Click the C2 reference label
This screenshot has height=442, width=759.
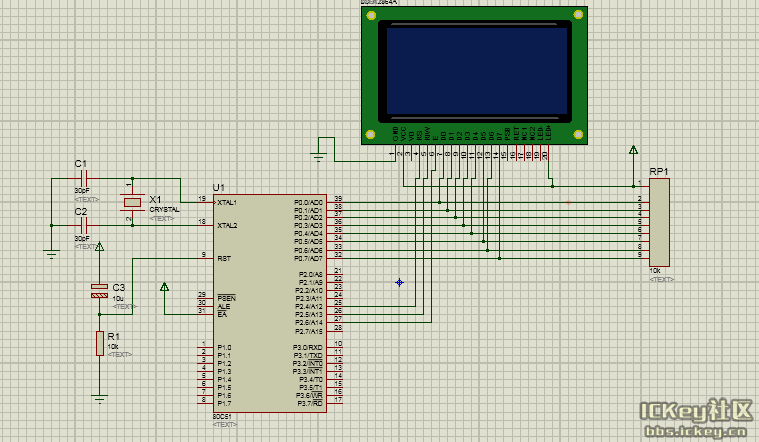point(81,212)
